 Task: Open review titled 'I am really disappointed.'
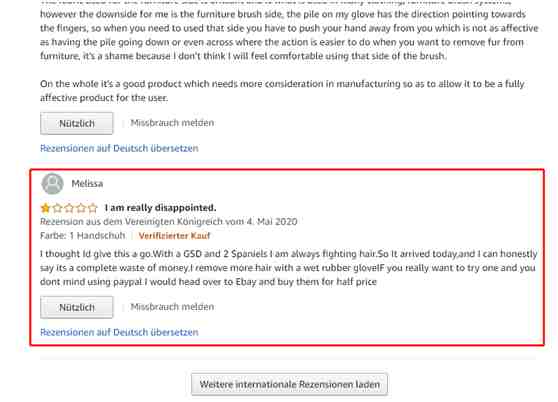[x=160, y=208]
